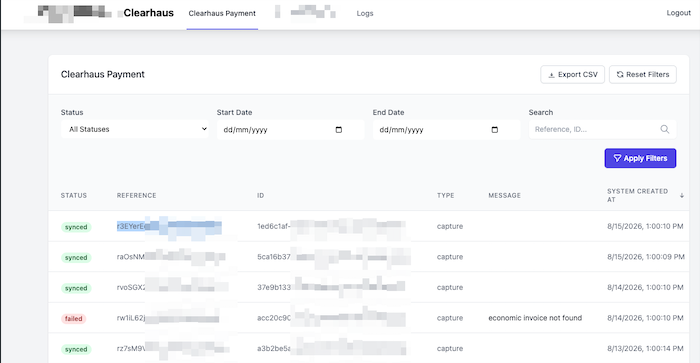Click the synced badge in the rz7sM9 row
Viewport: 700px width, 363px height.
coord(76,349)
